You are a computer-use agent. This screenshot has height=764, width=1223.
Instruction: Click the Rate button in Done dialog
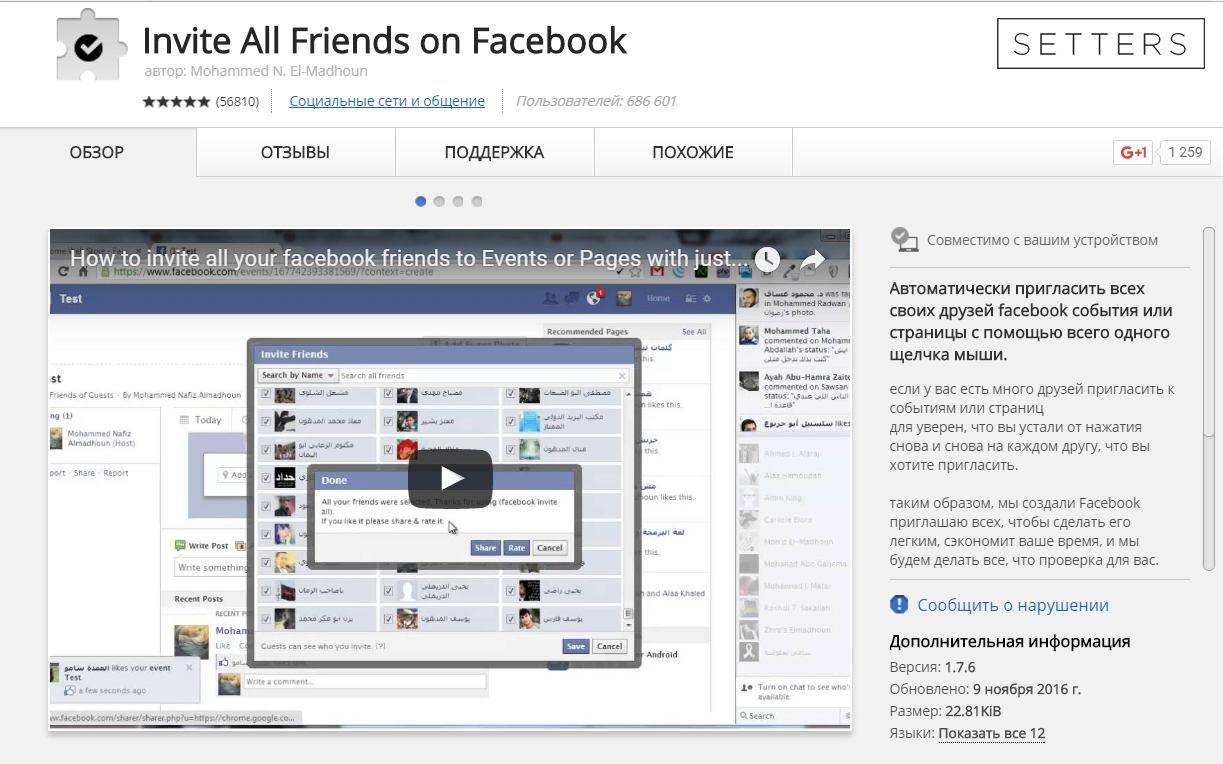pos(516,547)
